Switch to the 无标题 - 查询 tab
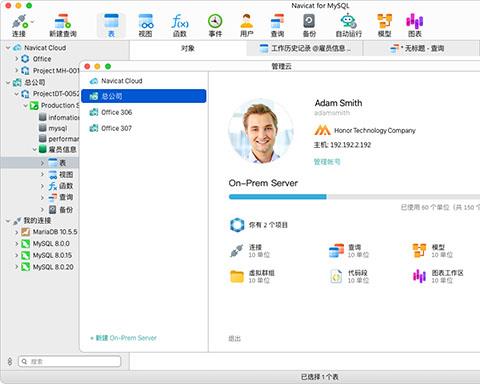 pos(421,48)
